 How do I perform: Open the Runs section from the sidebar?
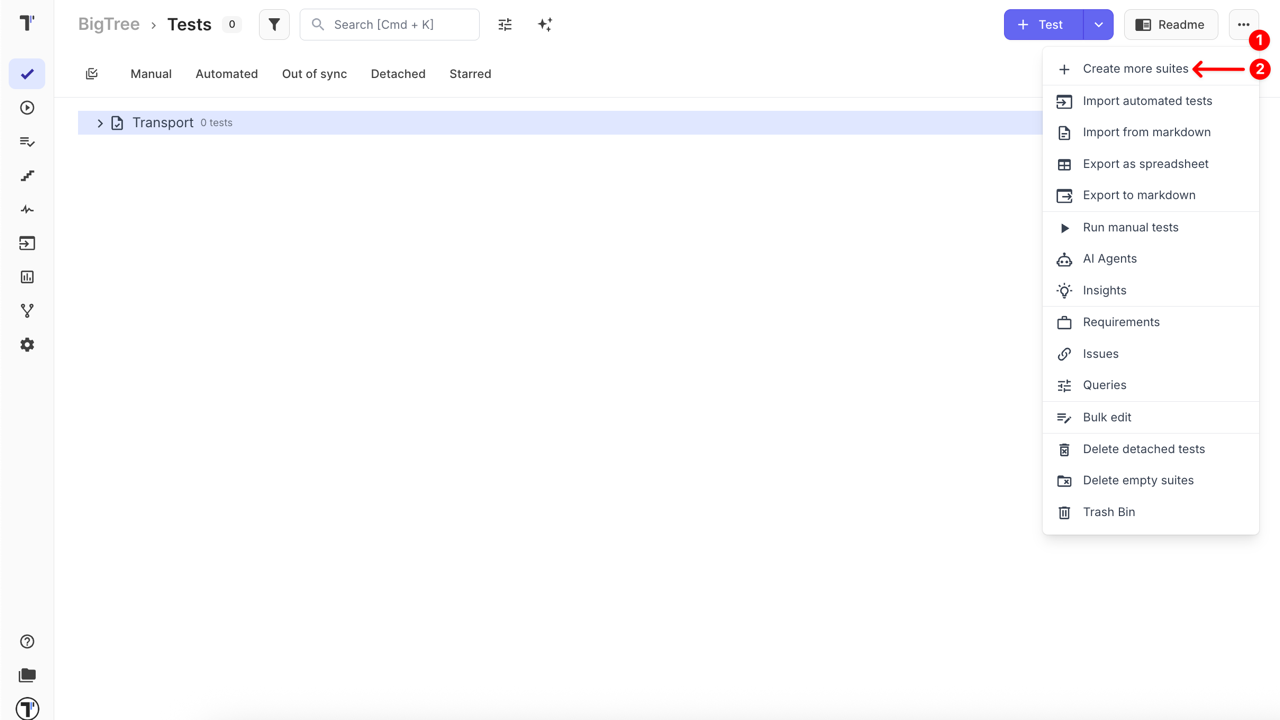pos(27,108)
